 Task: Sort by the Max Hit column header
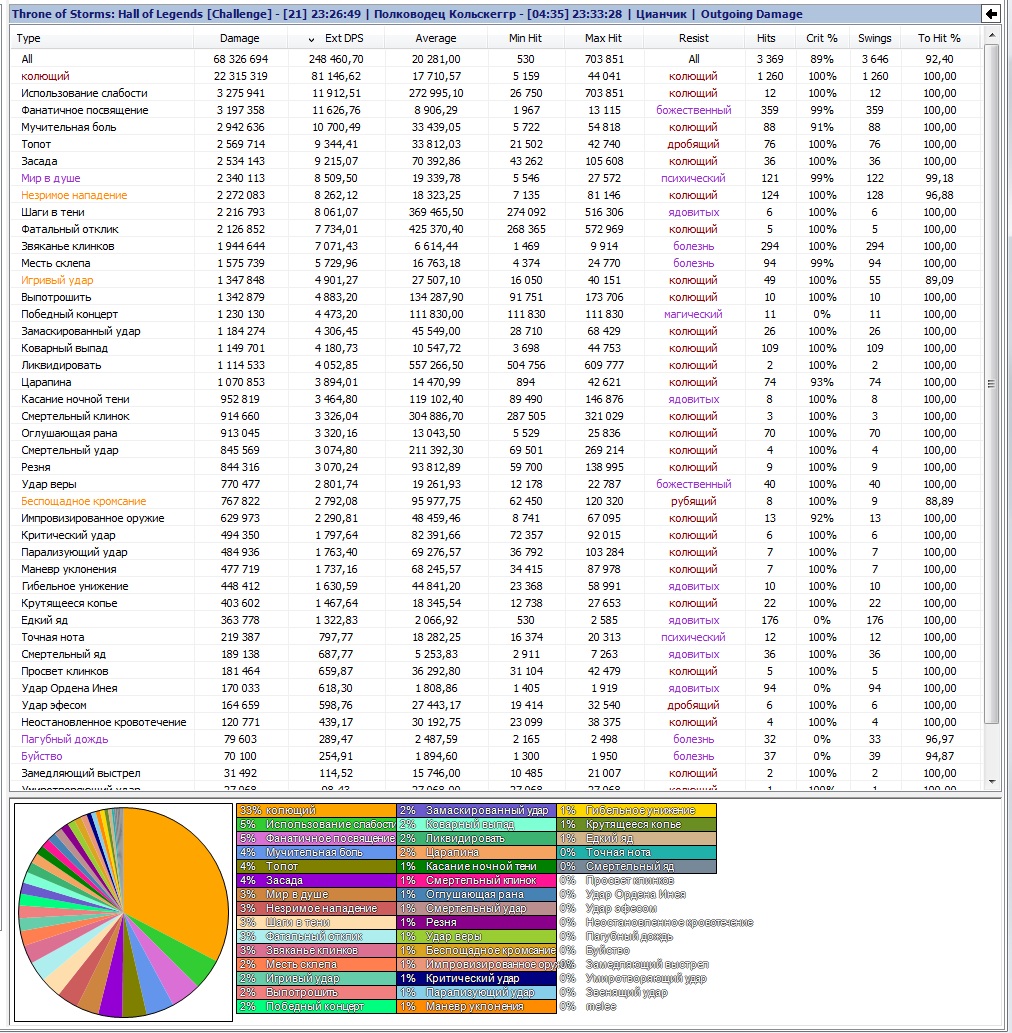604,38
